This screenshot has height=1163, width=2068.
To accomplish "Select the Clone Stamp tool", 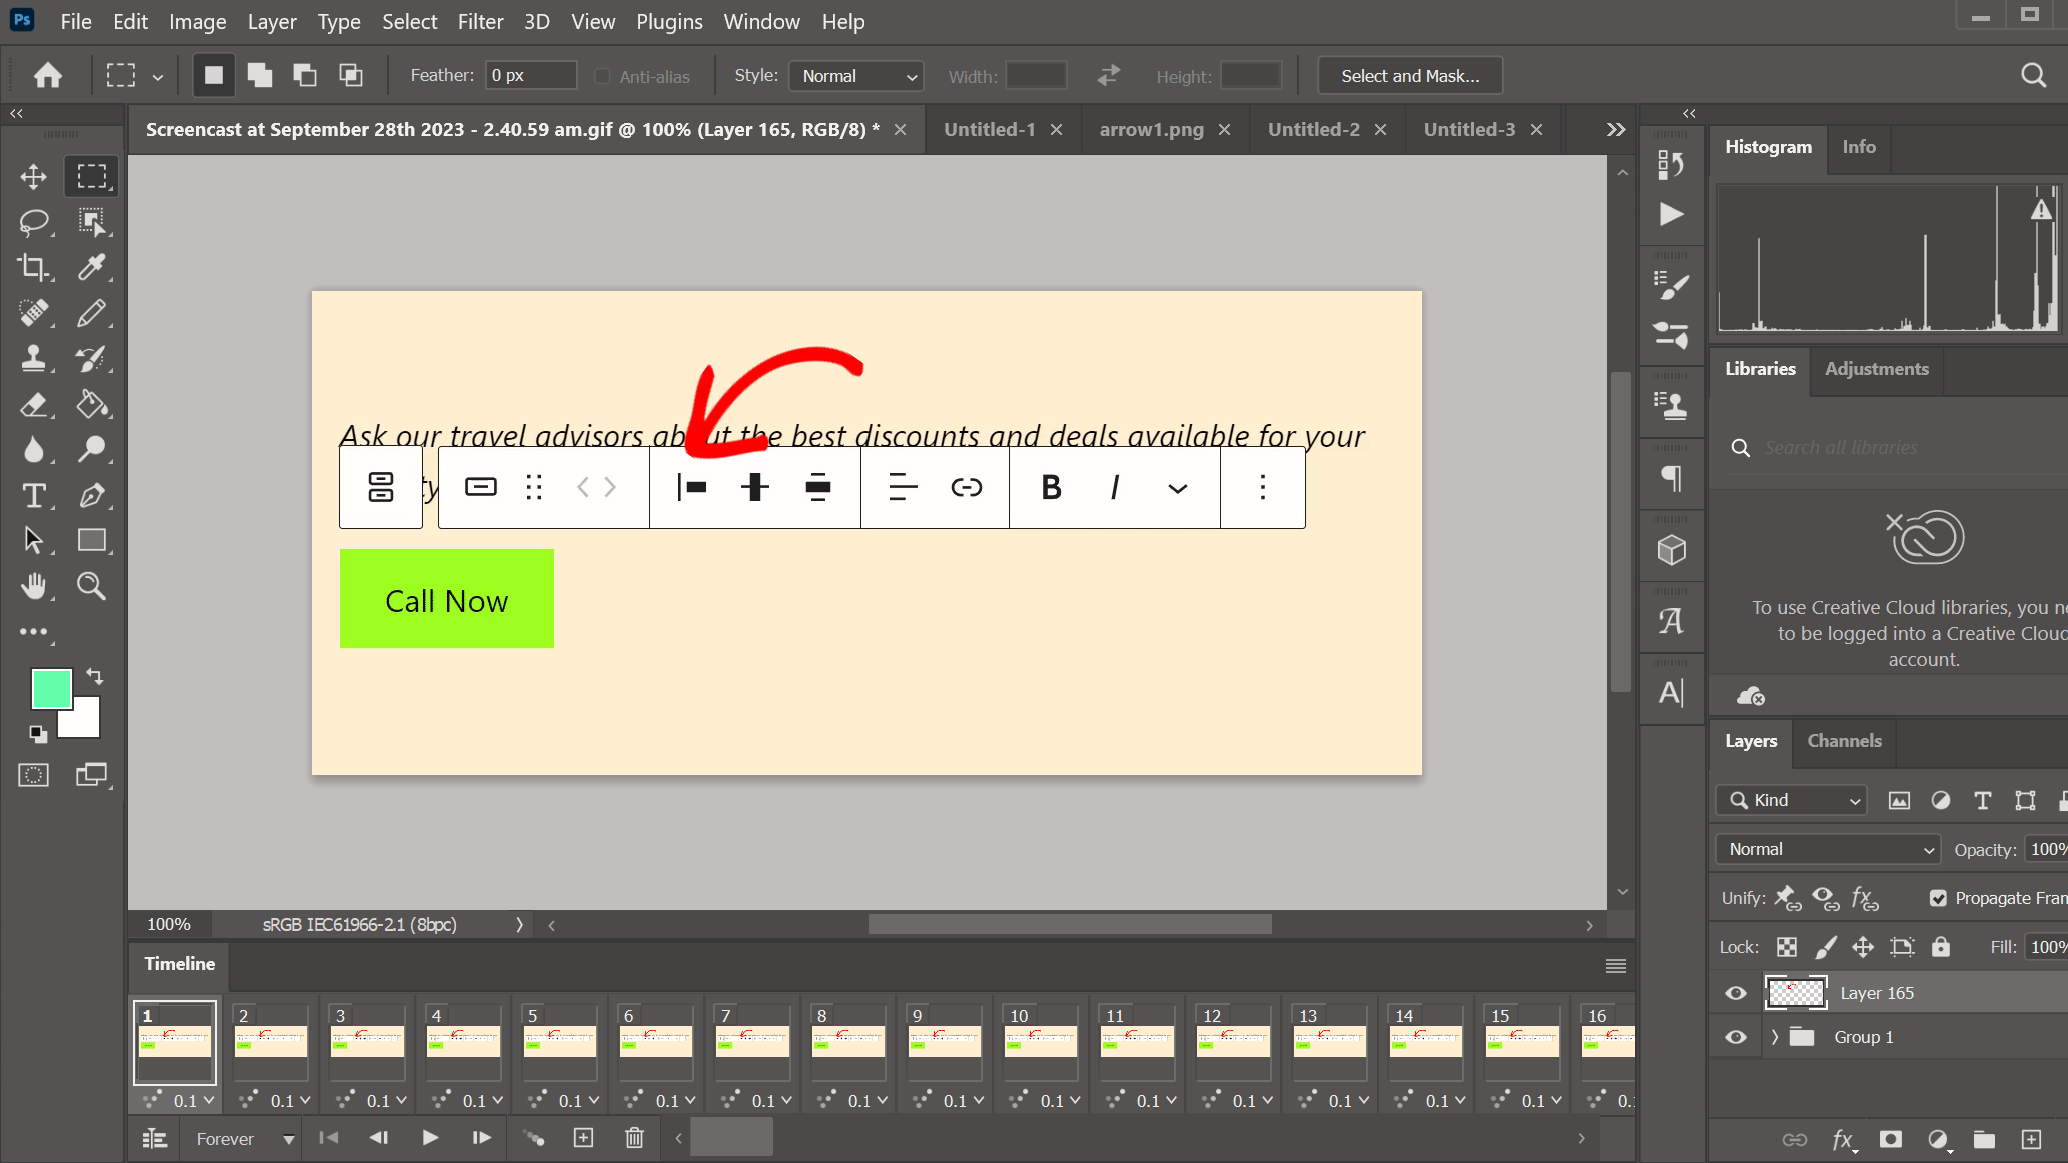I will pyautogui.click(x=33, y=359).
